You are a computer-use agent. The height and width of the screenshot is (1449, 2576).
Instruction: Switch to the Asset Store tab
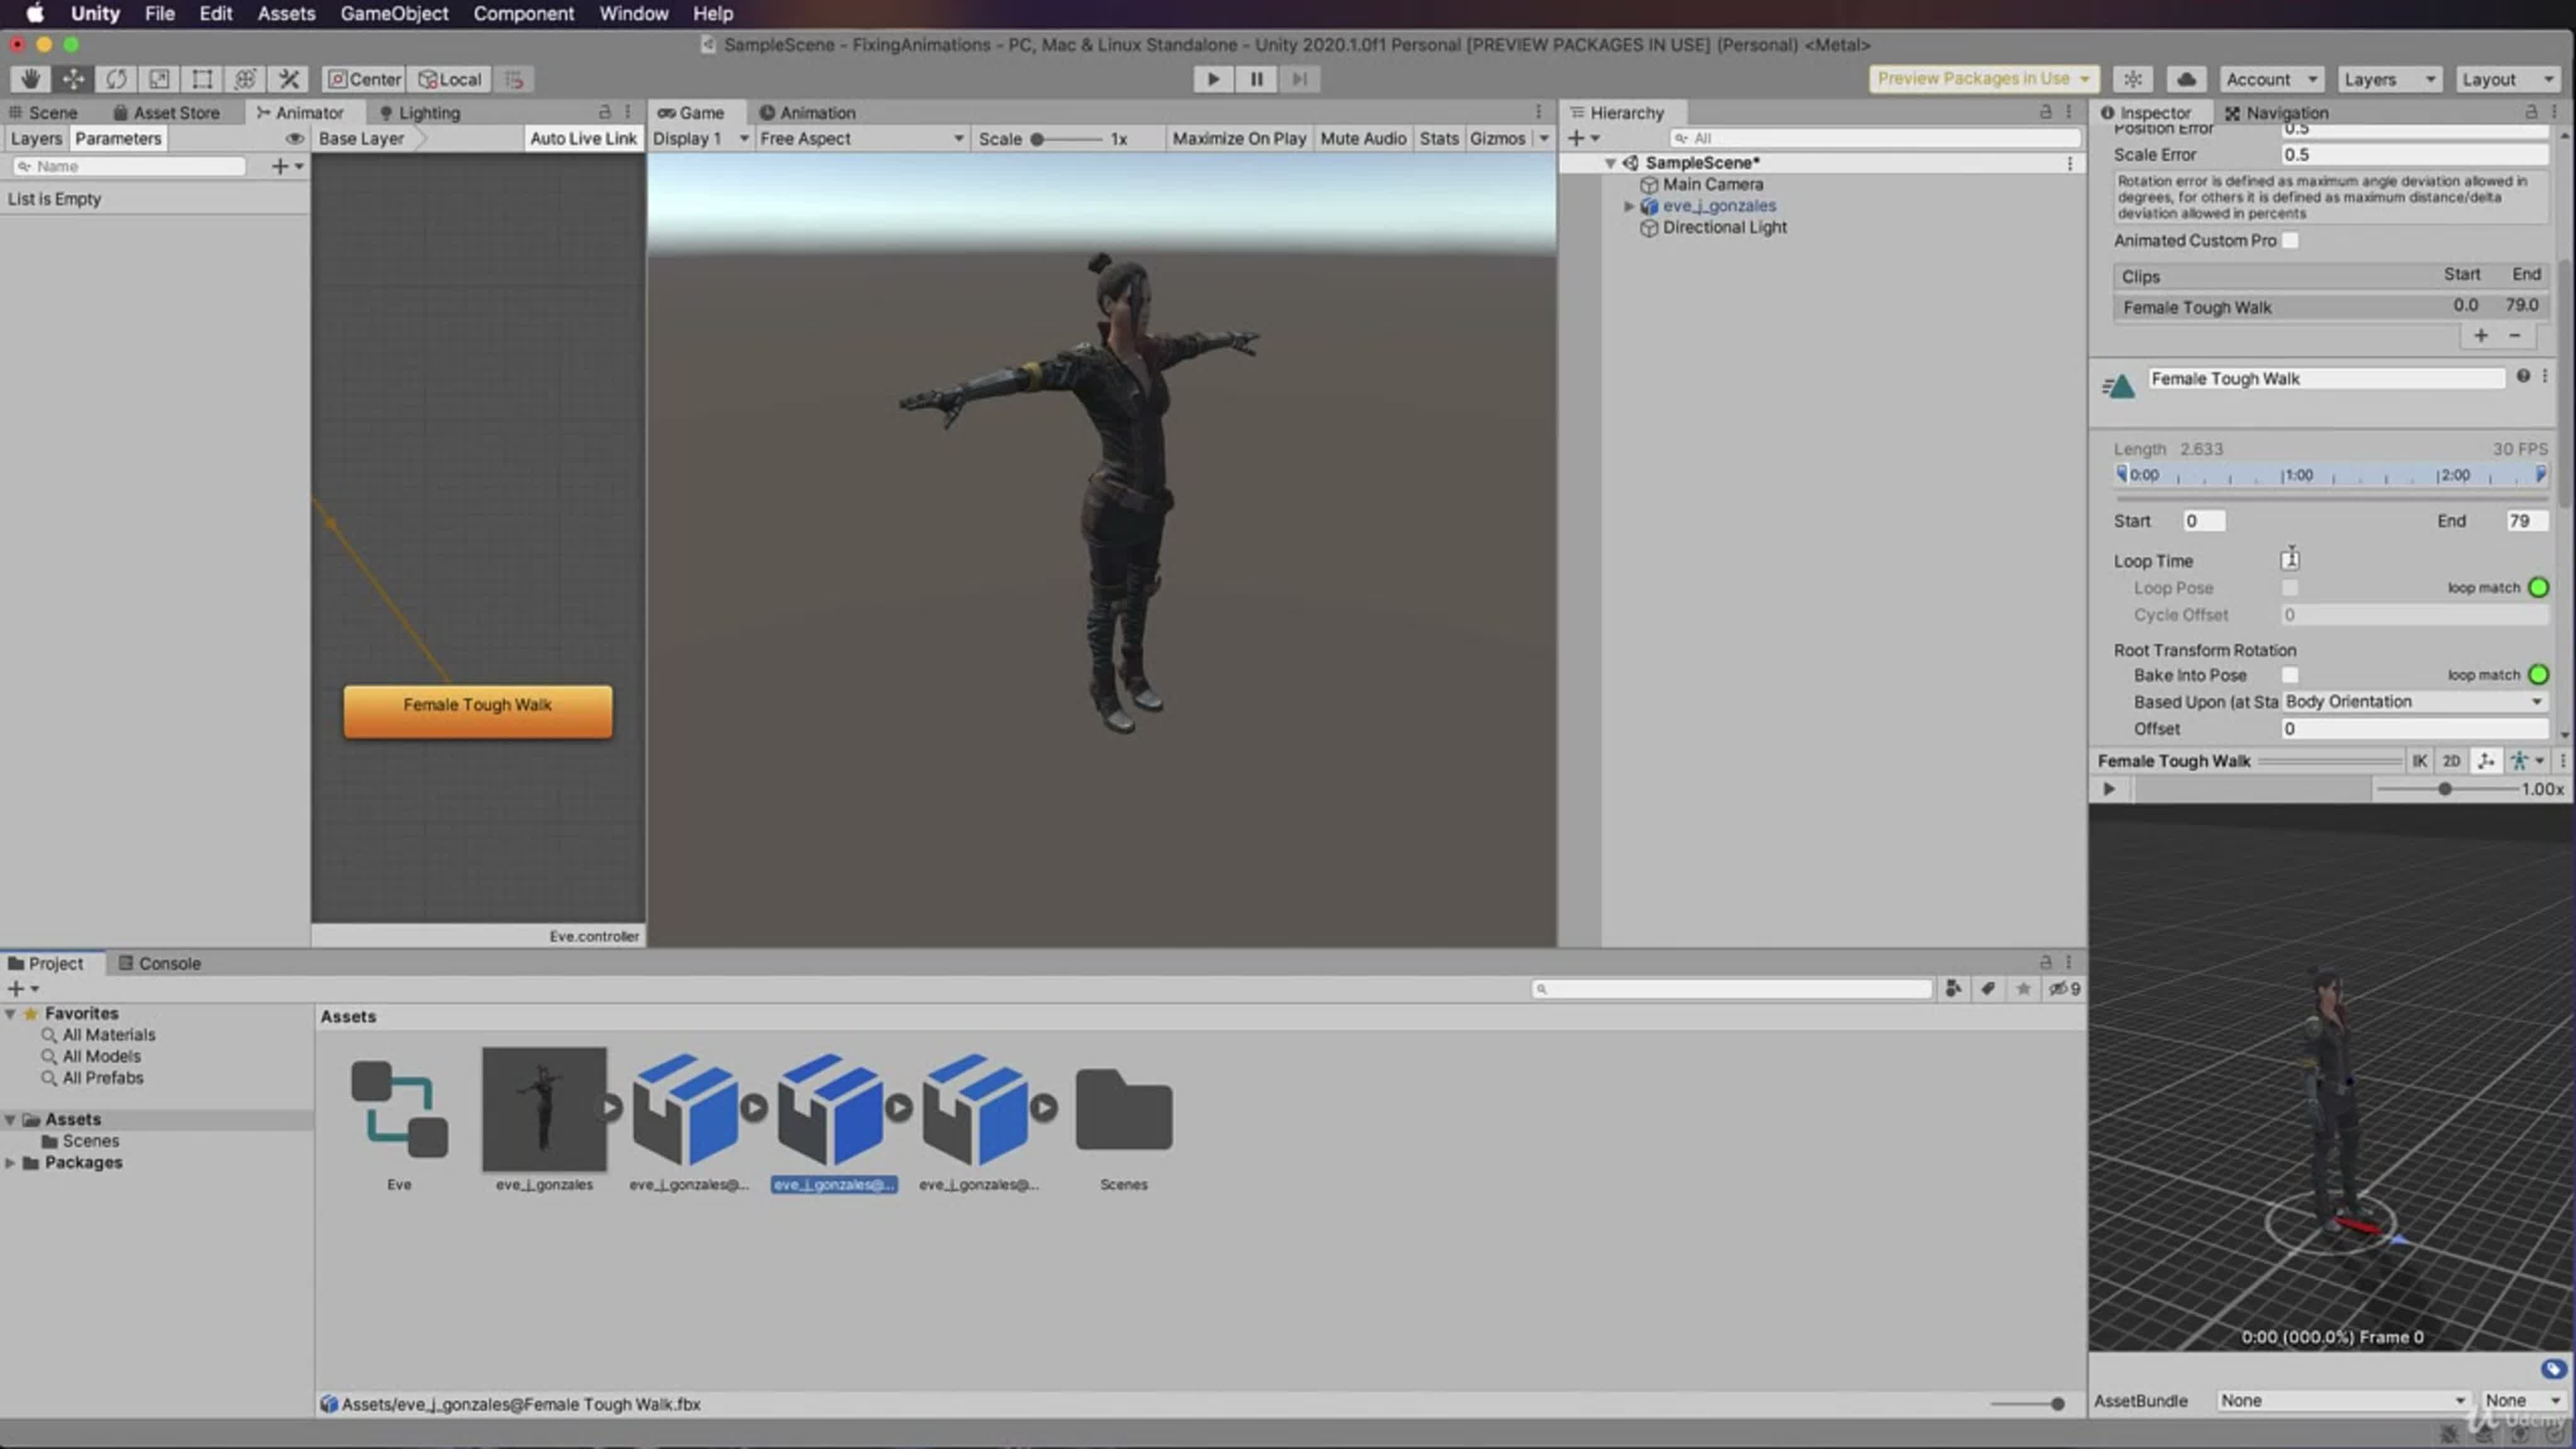166,113
